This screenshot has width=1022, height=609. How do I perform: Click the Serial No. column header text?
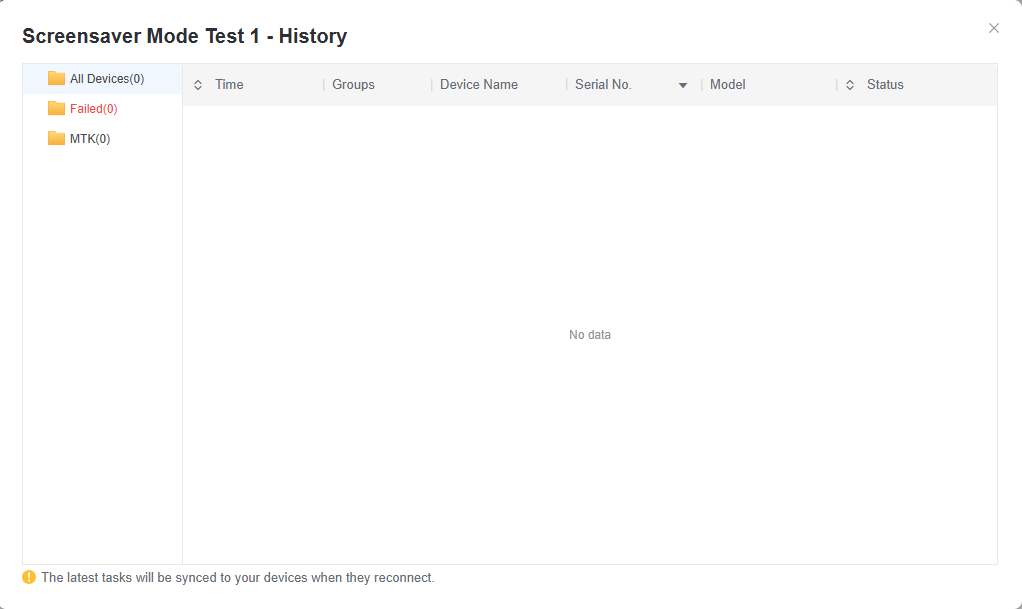pos(603,85)
